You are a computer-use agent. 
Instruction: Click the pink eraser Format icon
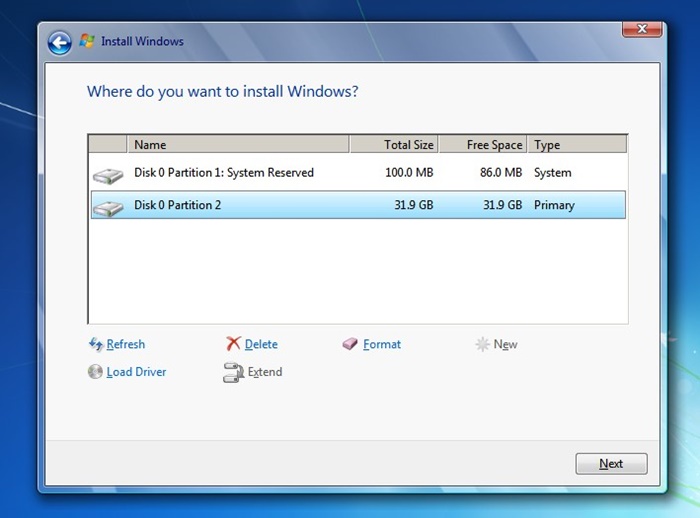pyautogui.click(x=350, y=344)
